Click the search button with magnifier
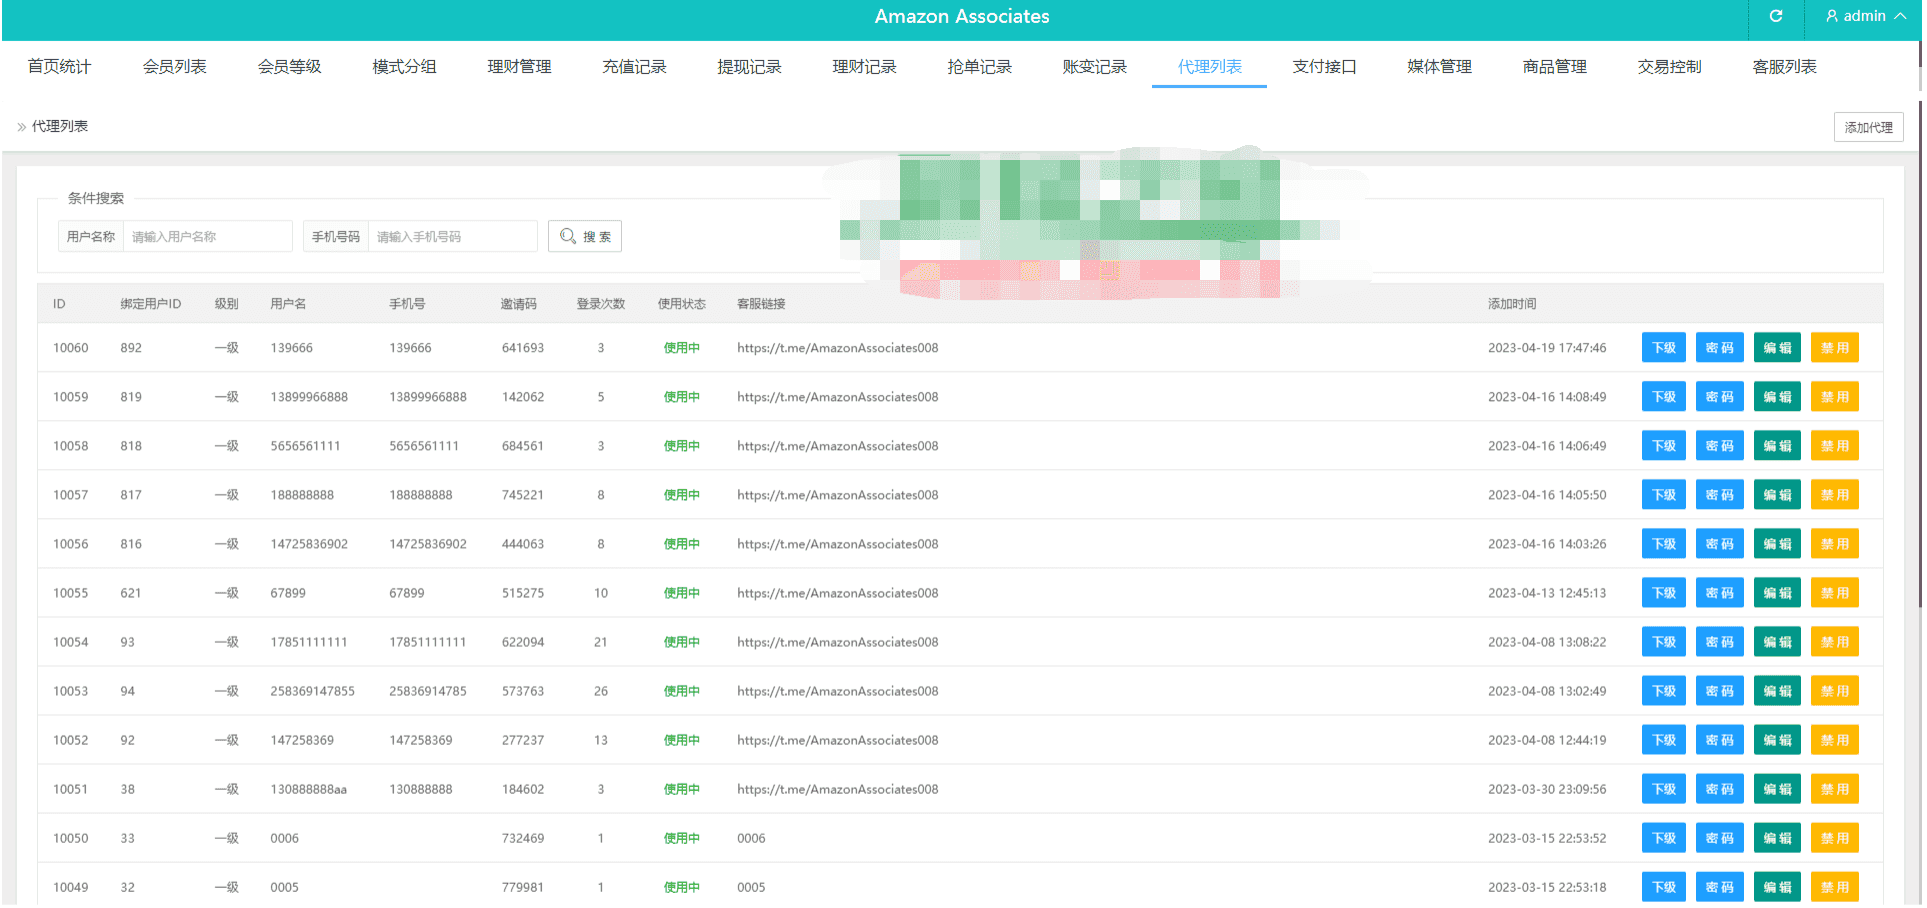1927x908 pixels. tap(585, 237)
